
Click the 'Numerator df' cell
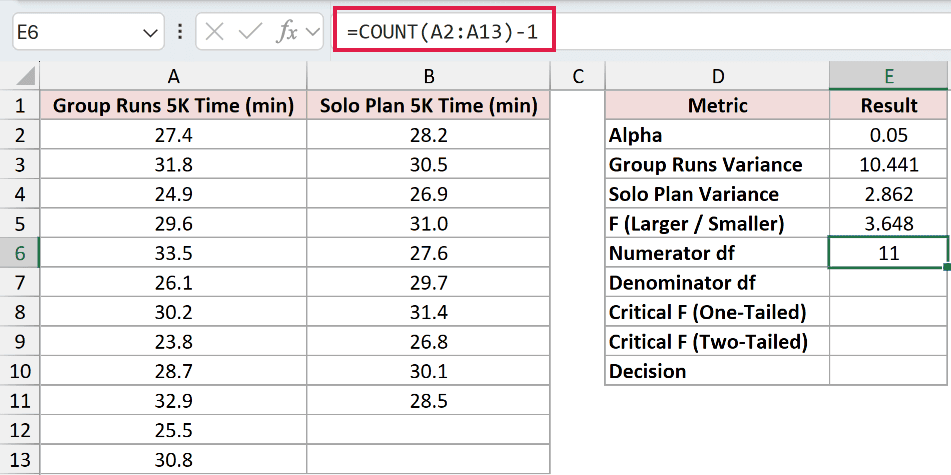(717, 253)
